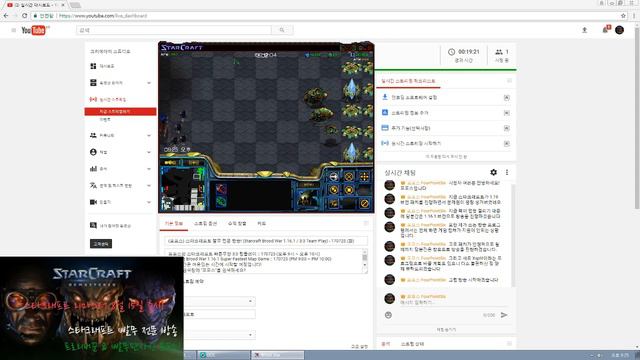
Task: Click the StarCraft live preview player
Action: pos(266,127)
